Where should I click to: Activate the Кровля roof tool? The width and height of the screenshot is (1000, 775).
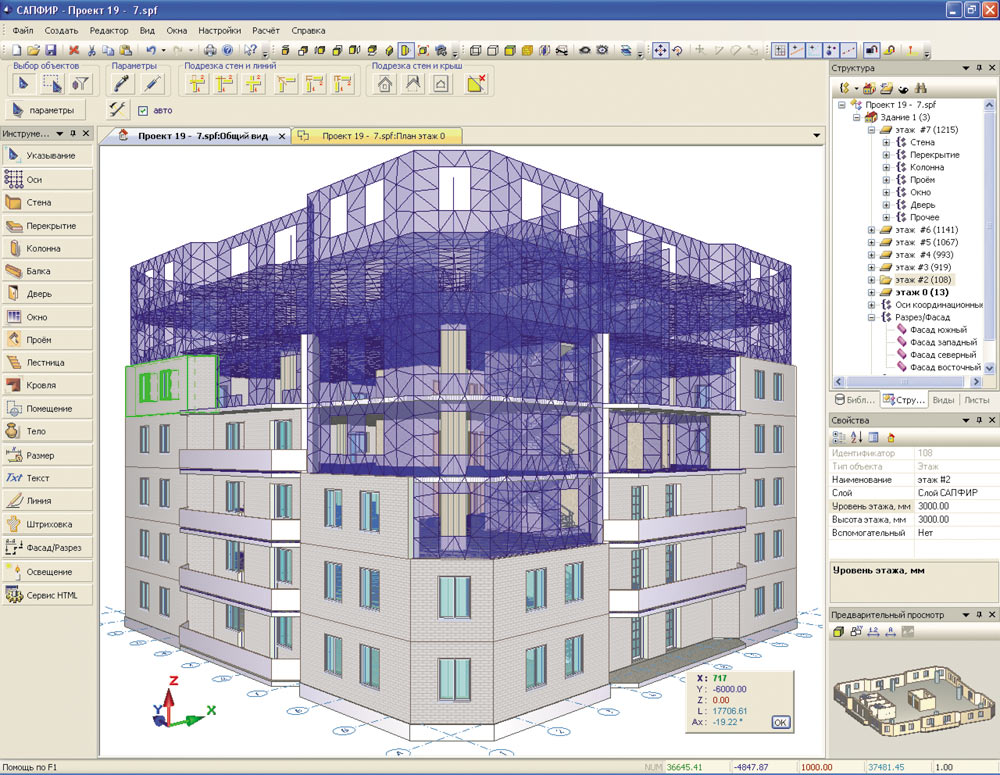tap(47, 385)
